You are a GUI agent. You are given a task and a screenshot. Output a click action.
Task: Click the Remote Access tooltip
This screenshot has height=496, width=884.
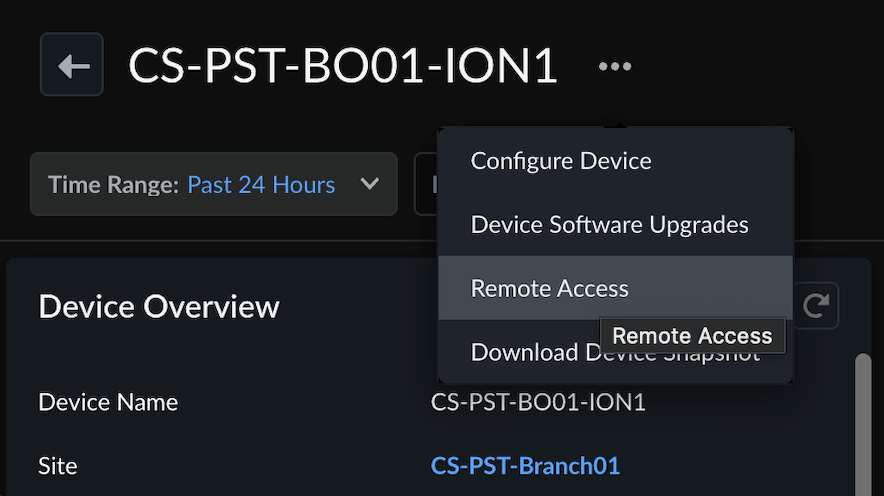692,336
